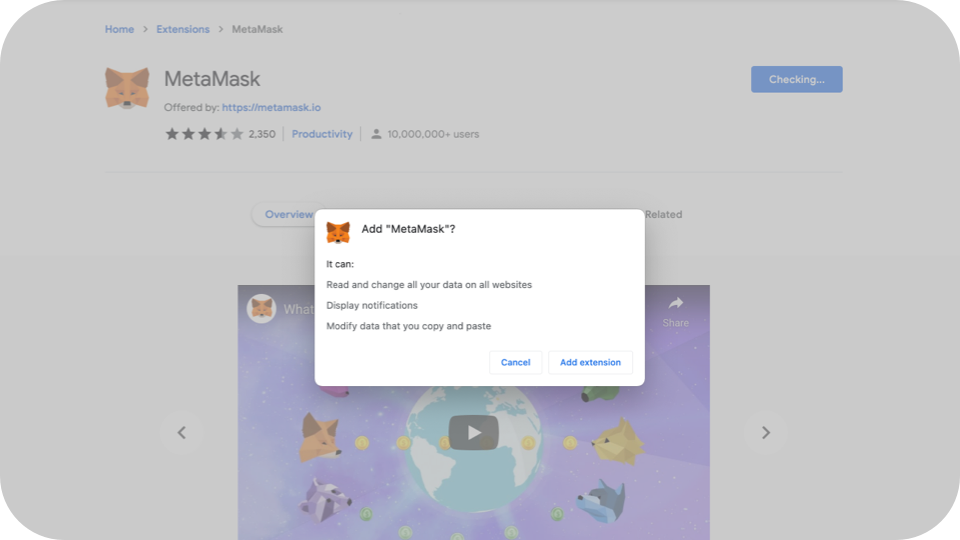This screenshot has height=540, width=960.
Task: Show next screenshot with right chevron
Action: [765, 433]
